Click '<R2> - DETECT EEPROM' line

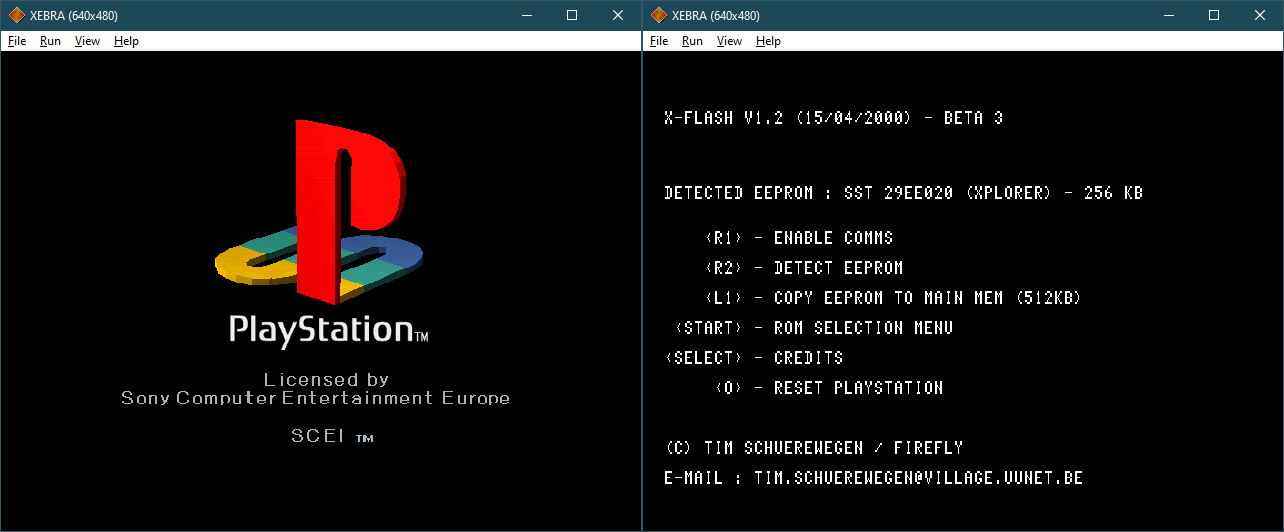(803, 268)
